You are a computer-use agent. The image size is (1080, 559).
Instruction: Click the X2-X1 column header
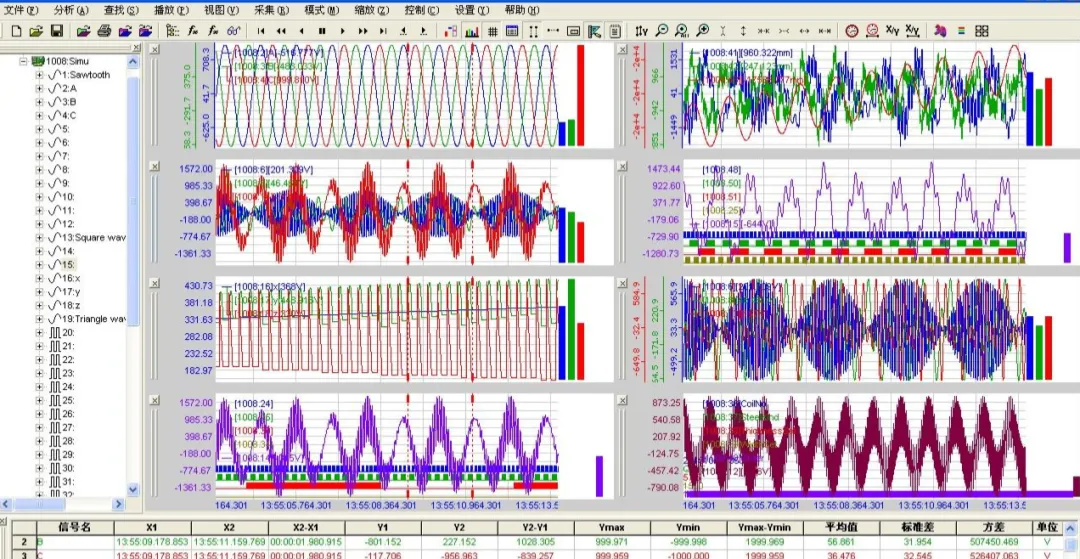(x=307, y=527)
